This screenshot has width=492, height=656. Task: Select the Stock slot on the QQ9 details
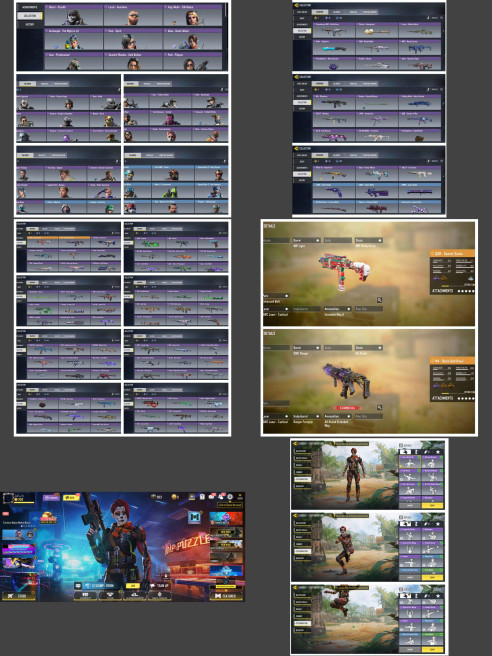pos(369,241)
